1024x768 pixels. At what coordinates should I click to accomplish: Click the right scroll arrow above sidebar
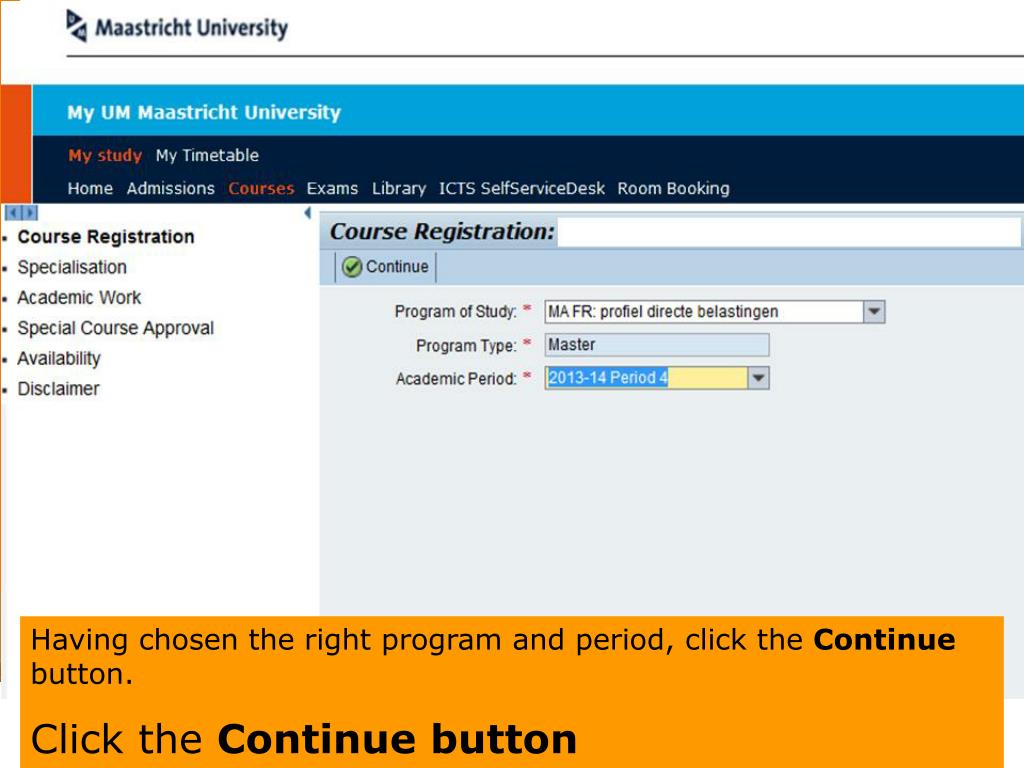(x=30, y=213)
